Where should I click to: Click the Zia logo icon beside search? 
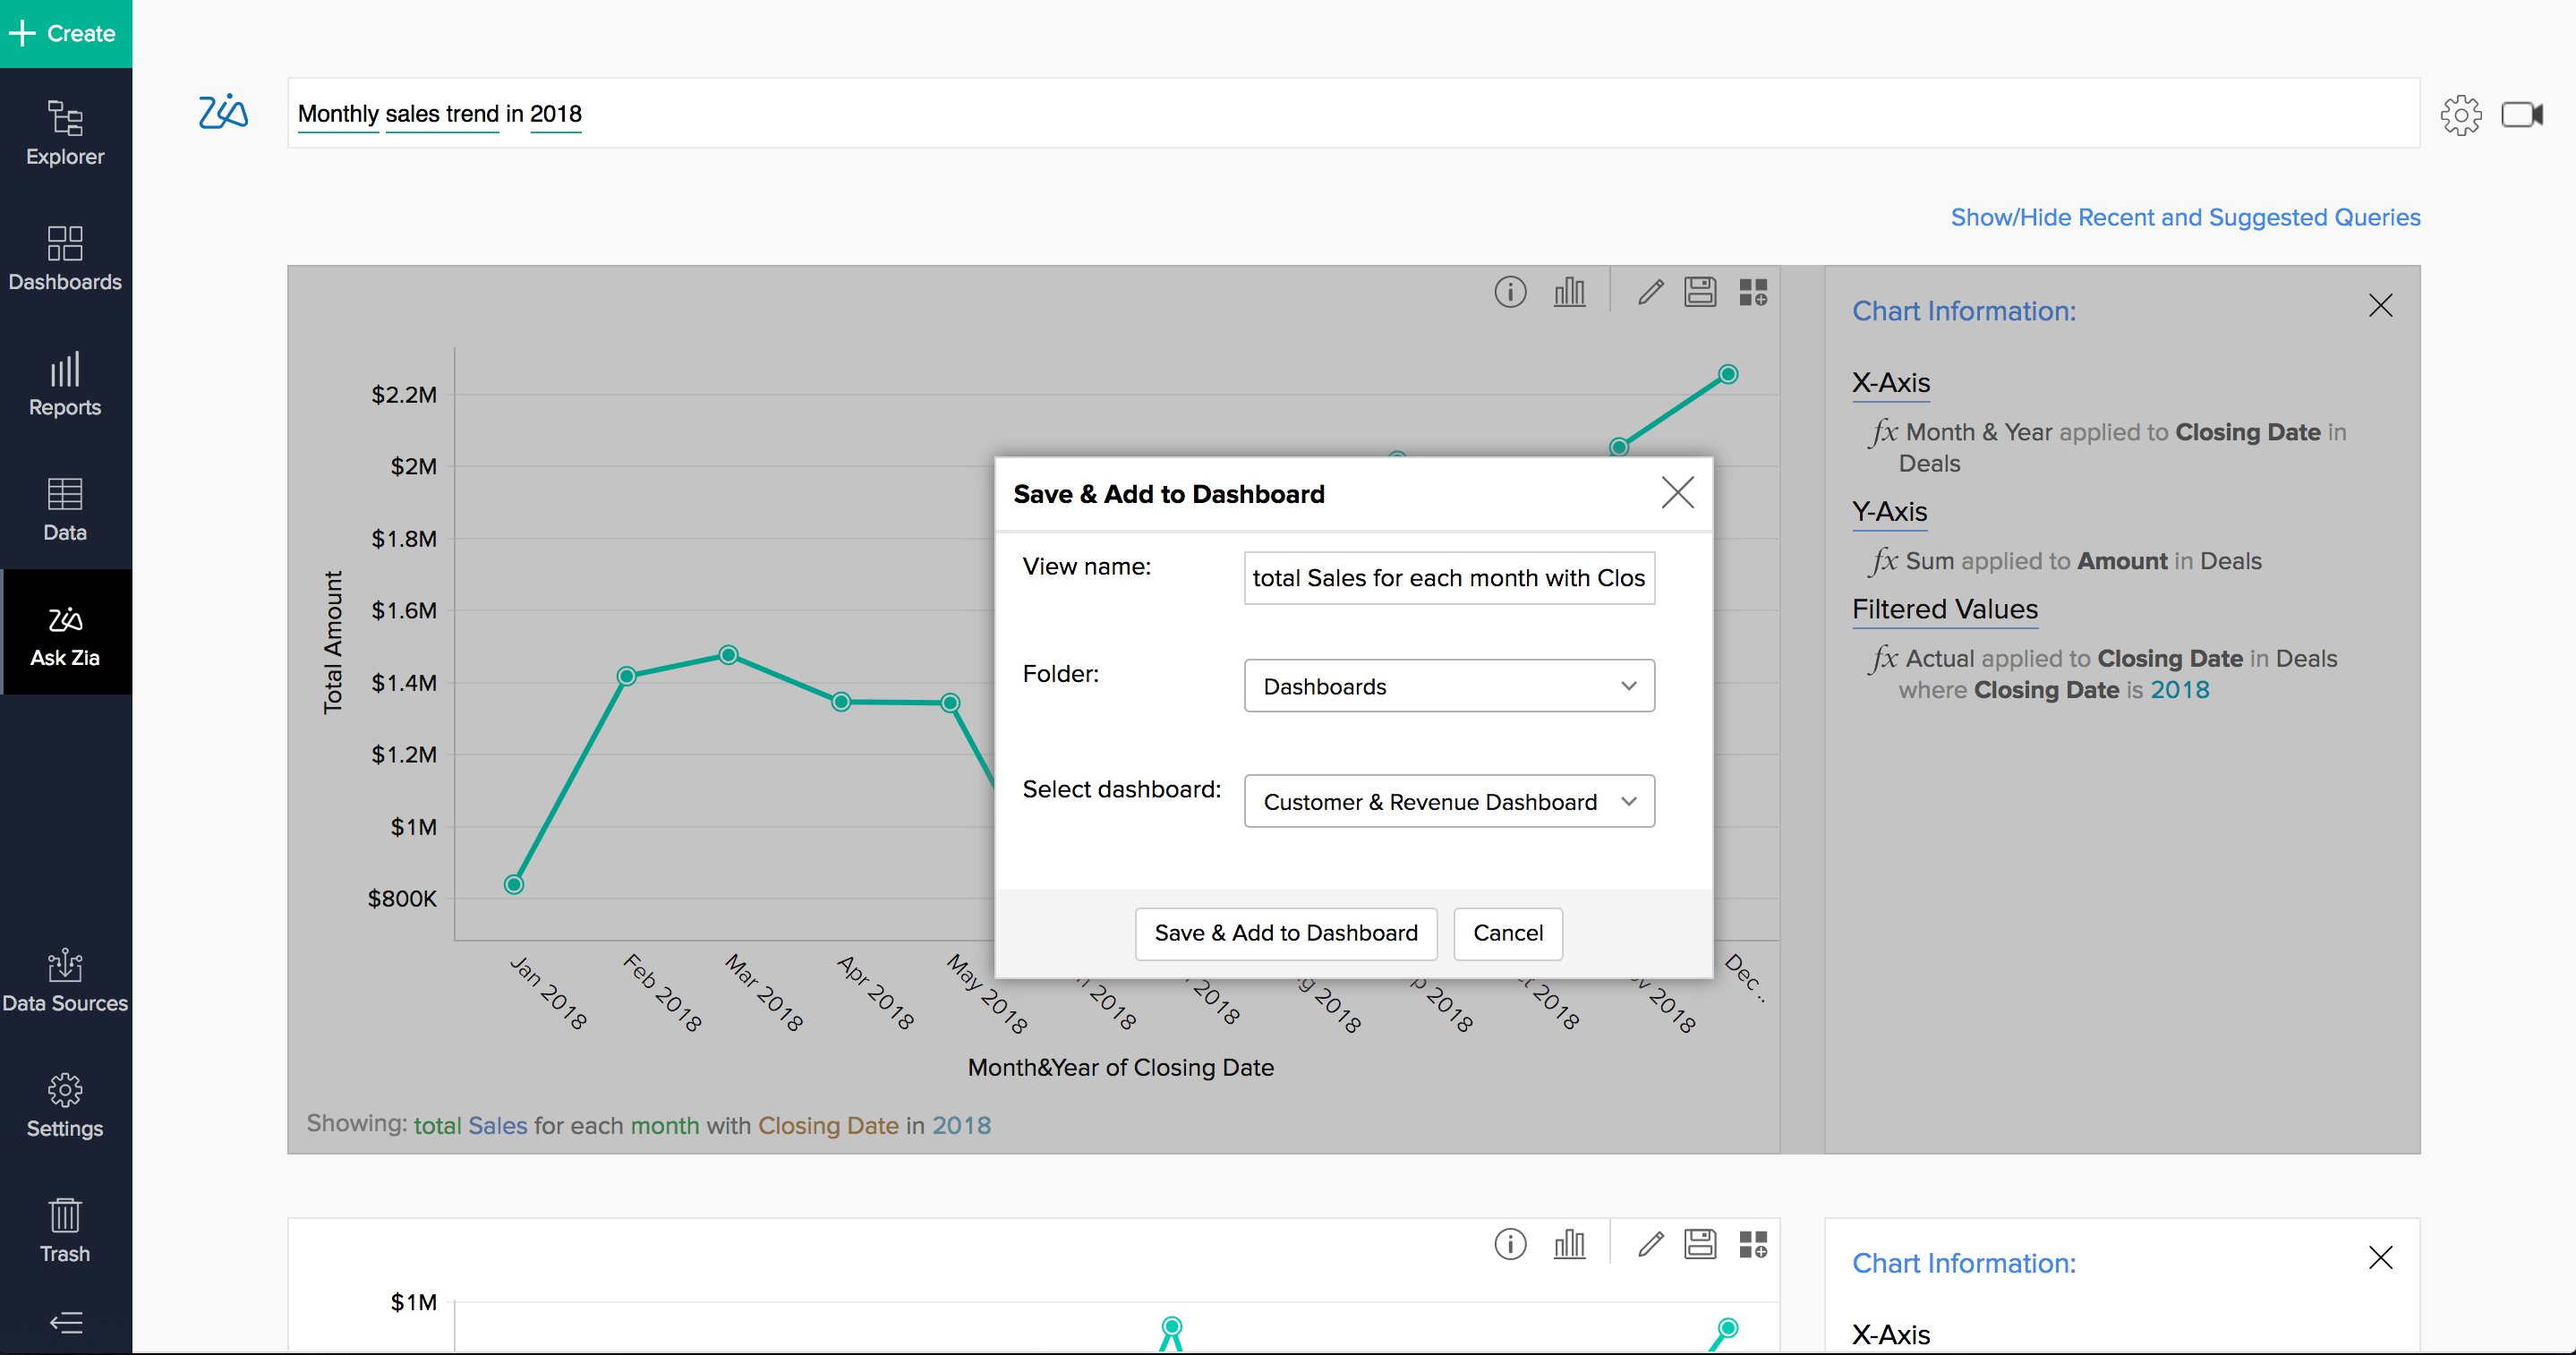(223, 112)
